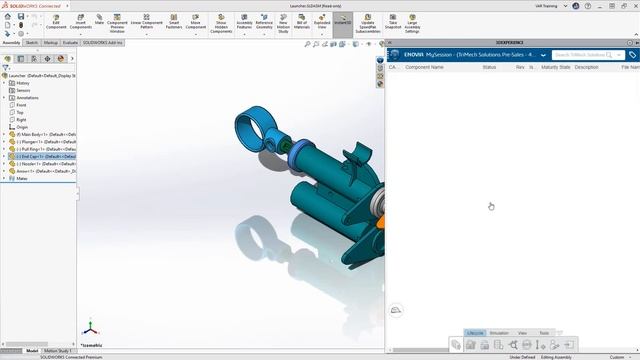Click the Smart Fasteners tool

[174, 22]
